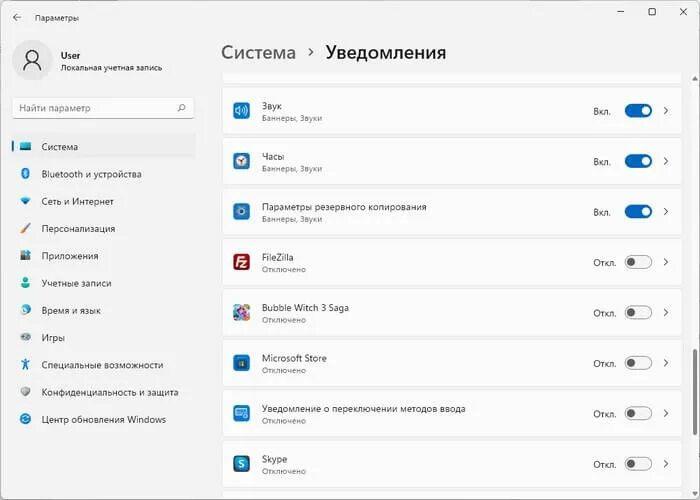Expand Bubble Witch 3 Saga chevron
The image size is (700, 500).
coord(666,313)
